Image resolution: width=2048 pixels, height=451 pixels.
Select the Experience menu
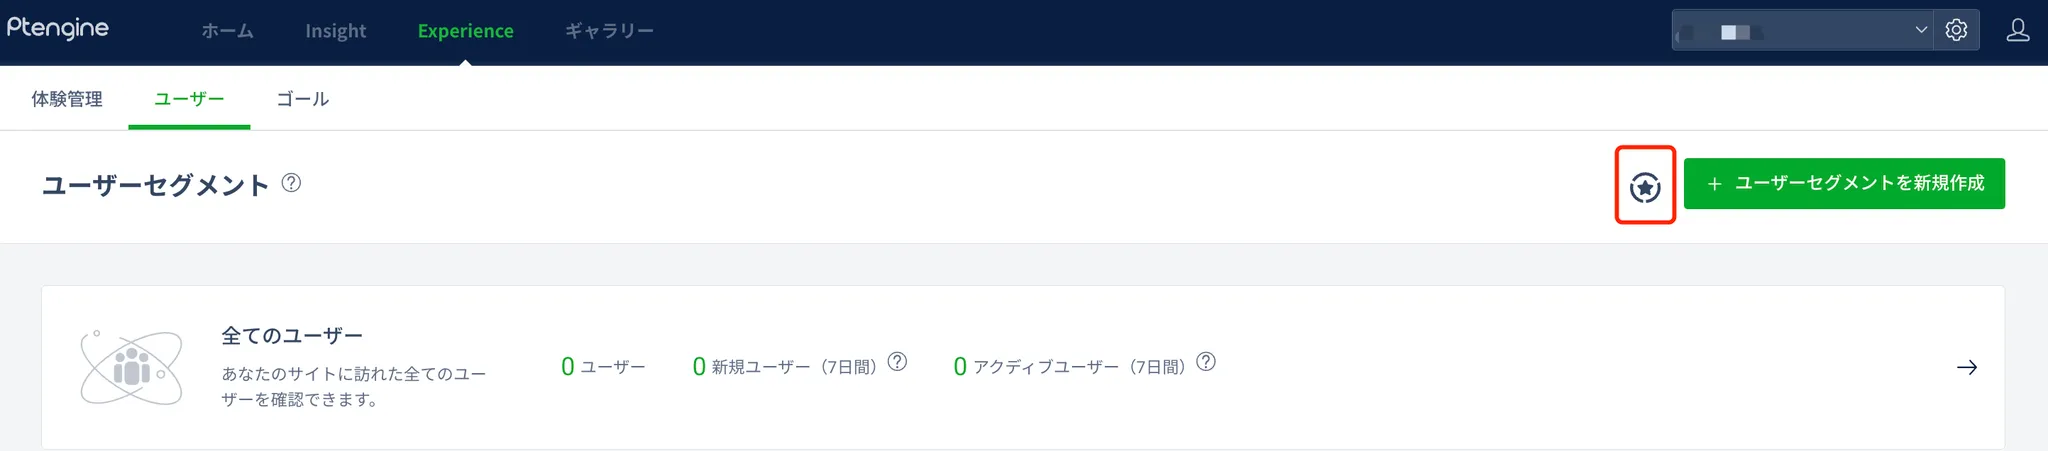pyautogui.click(x=465, y=31)
